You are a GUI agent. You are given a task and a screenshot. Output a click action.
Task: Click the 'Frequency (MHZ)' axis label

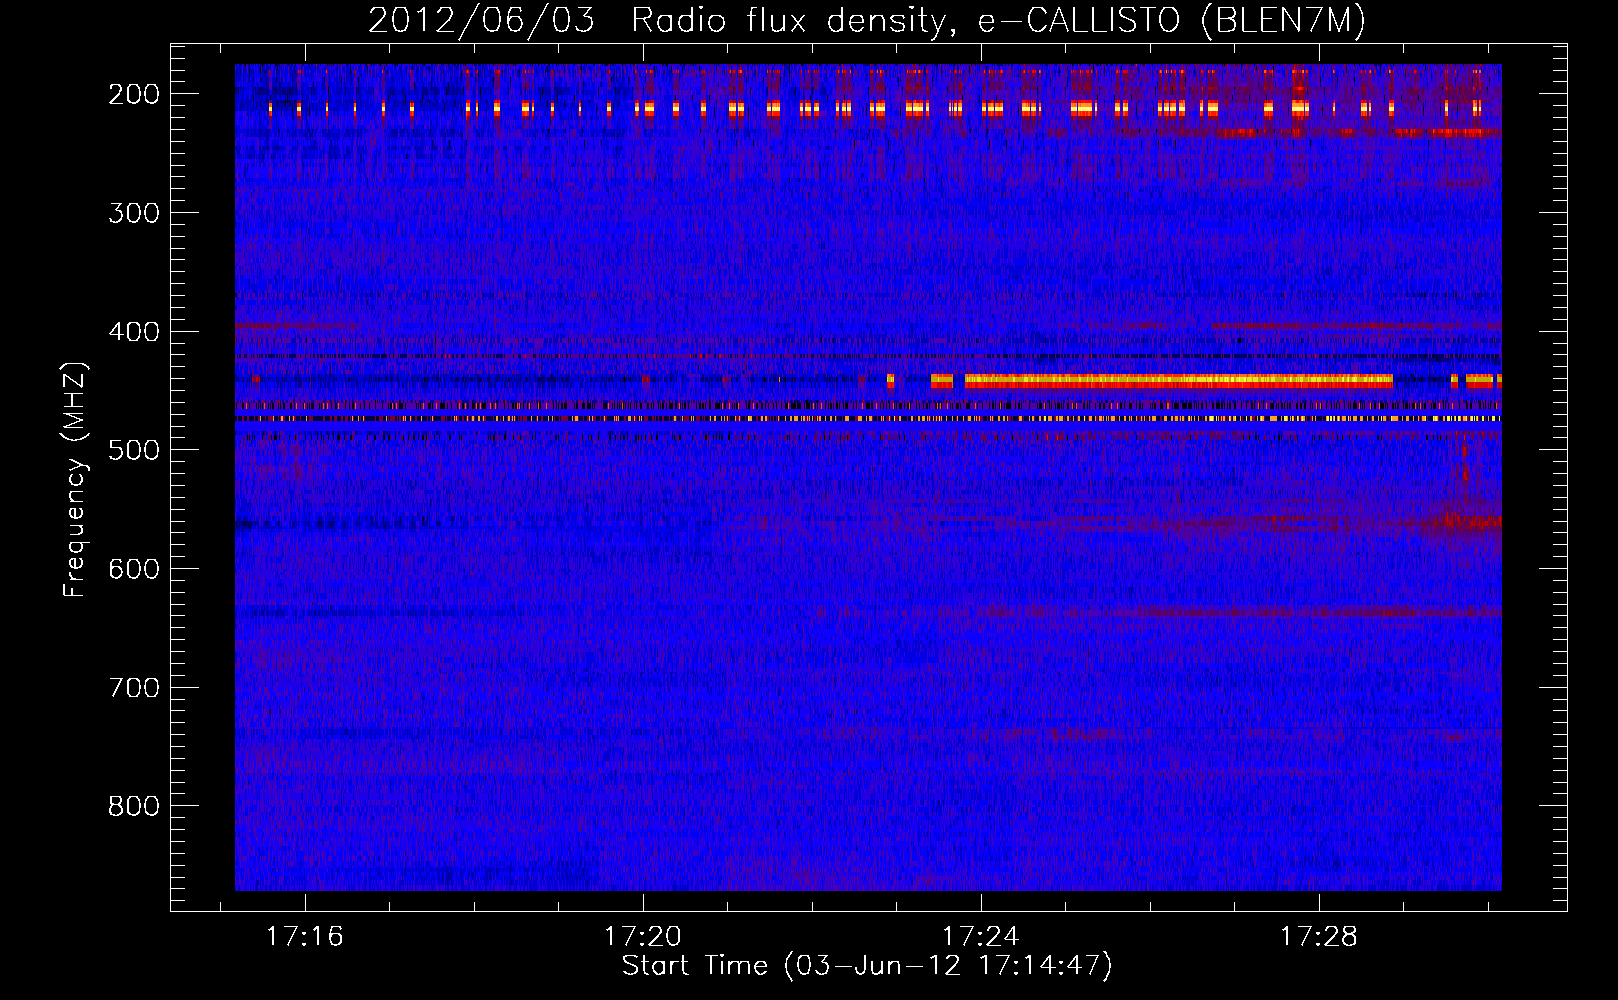pyautogui.click(x=75, y=480)
